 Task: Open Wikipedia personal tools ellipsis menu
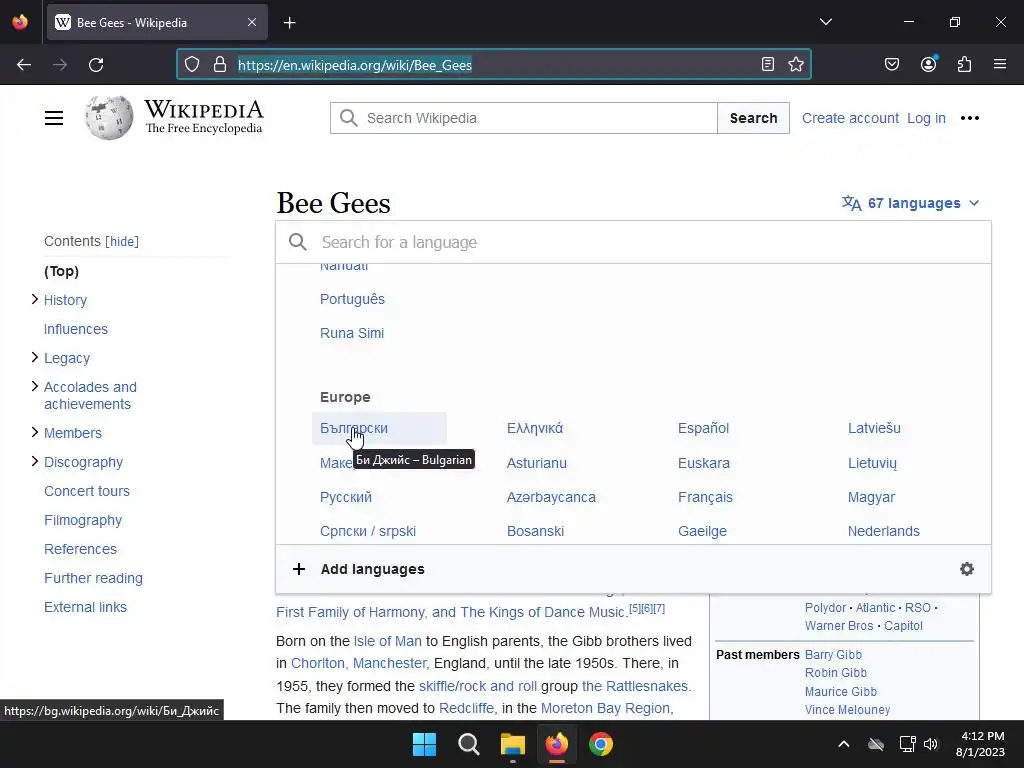970,118
